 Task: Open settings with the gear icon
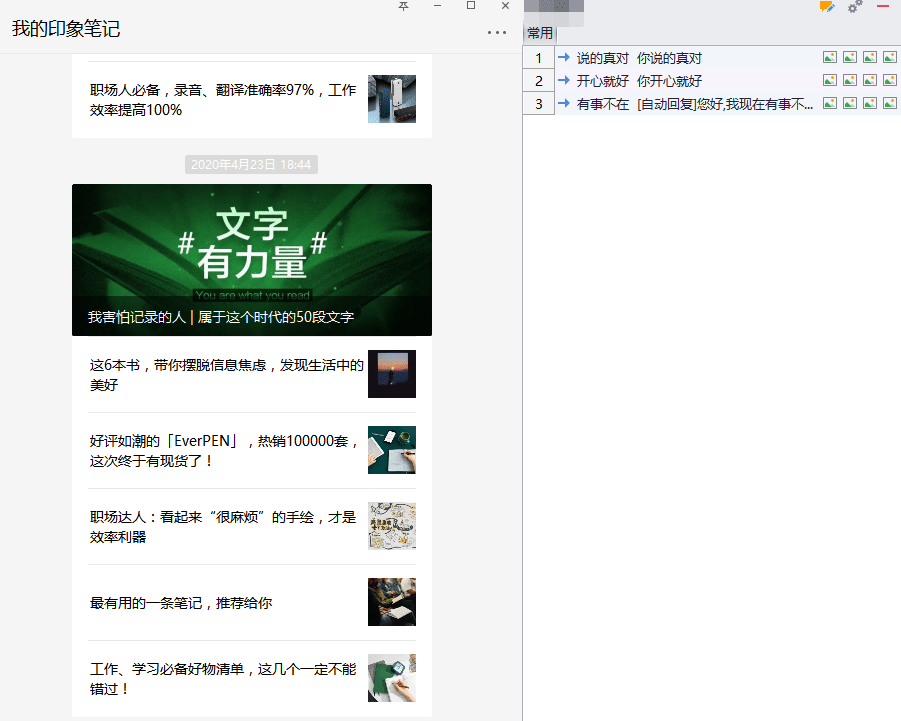coord(855,6)
